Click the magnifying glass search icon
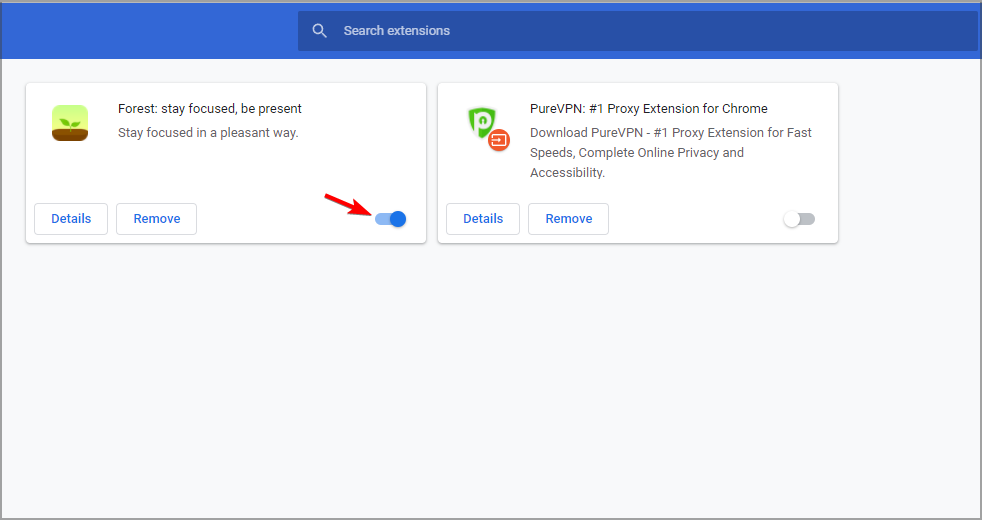The width and height of the screenshot is (982, 520). [x=319, y=31]
